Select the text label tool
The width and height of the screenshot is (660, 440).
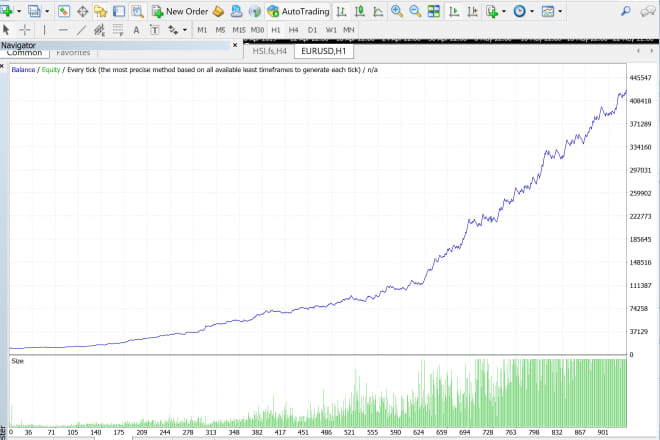coord(154,30)
